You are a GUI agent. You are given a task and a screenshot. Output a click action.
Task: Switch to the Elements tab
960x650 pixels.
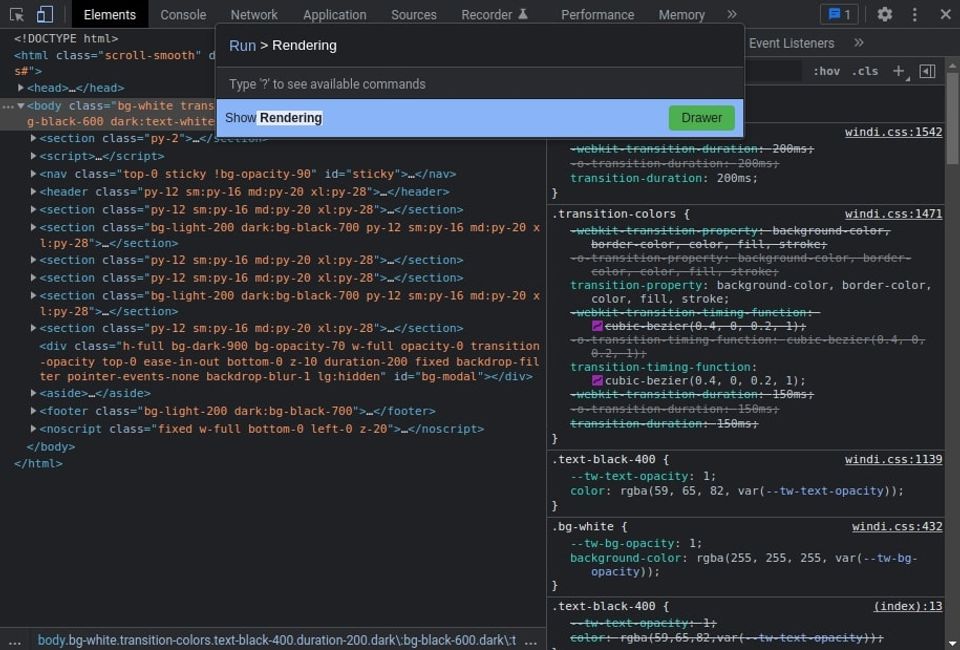tap(110, 15)
